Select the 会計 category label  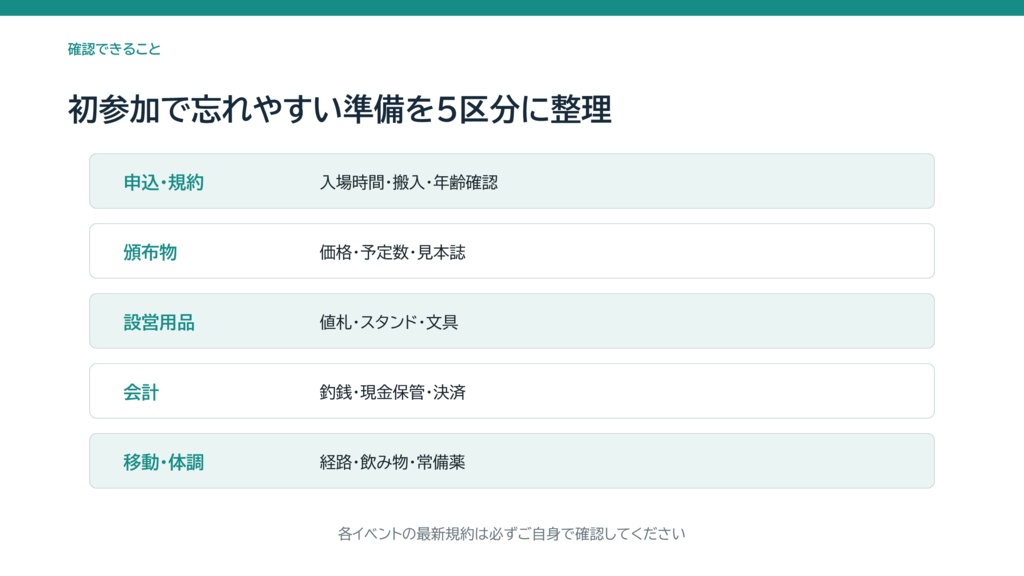click(141, 392)
